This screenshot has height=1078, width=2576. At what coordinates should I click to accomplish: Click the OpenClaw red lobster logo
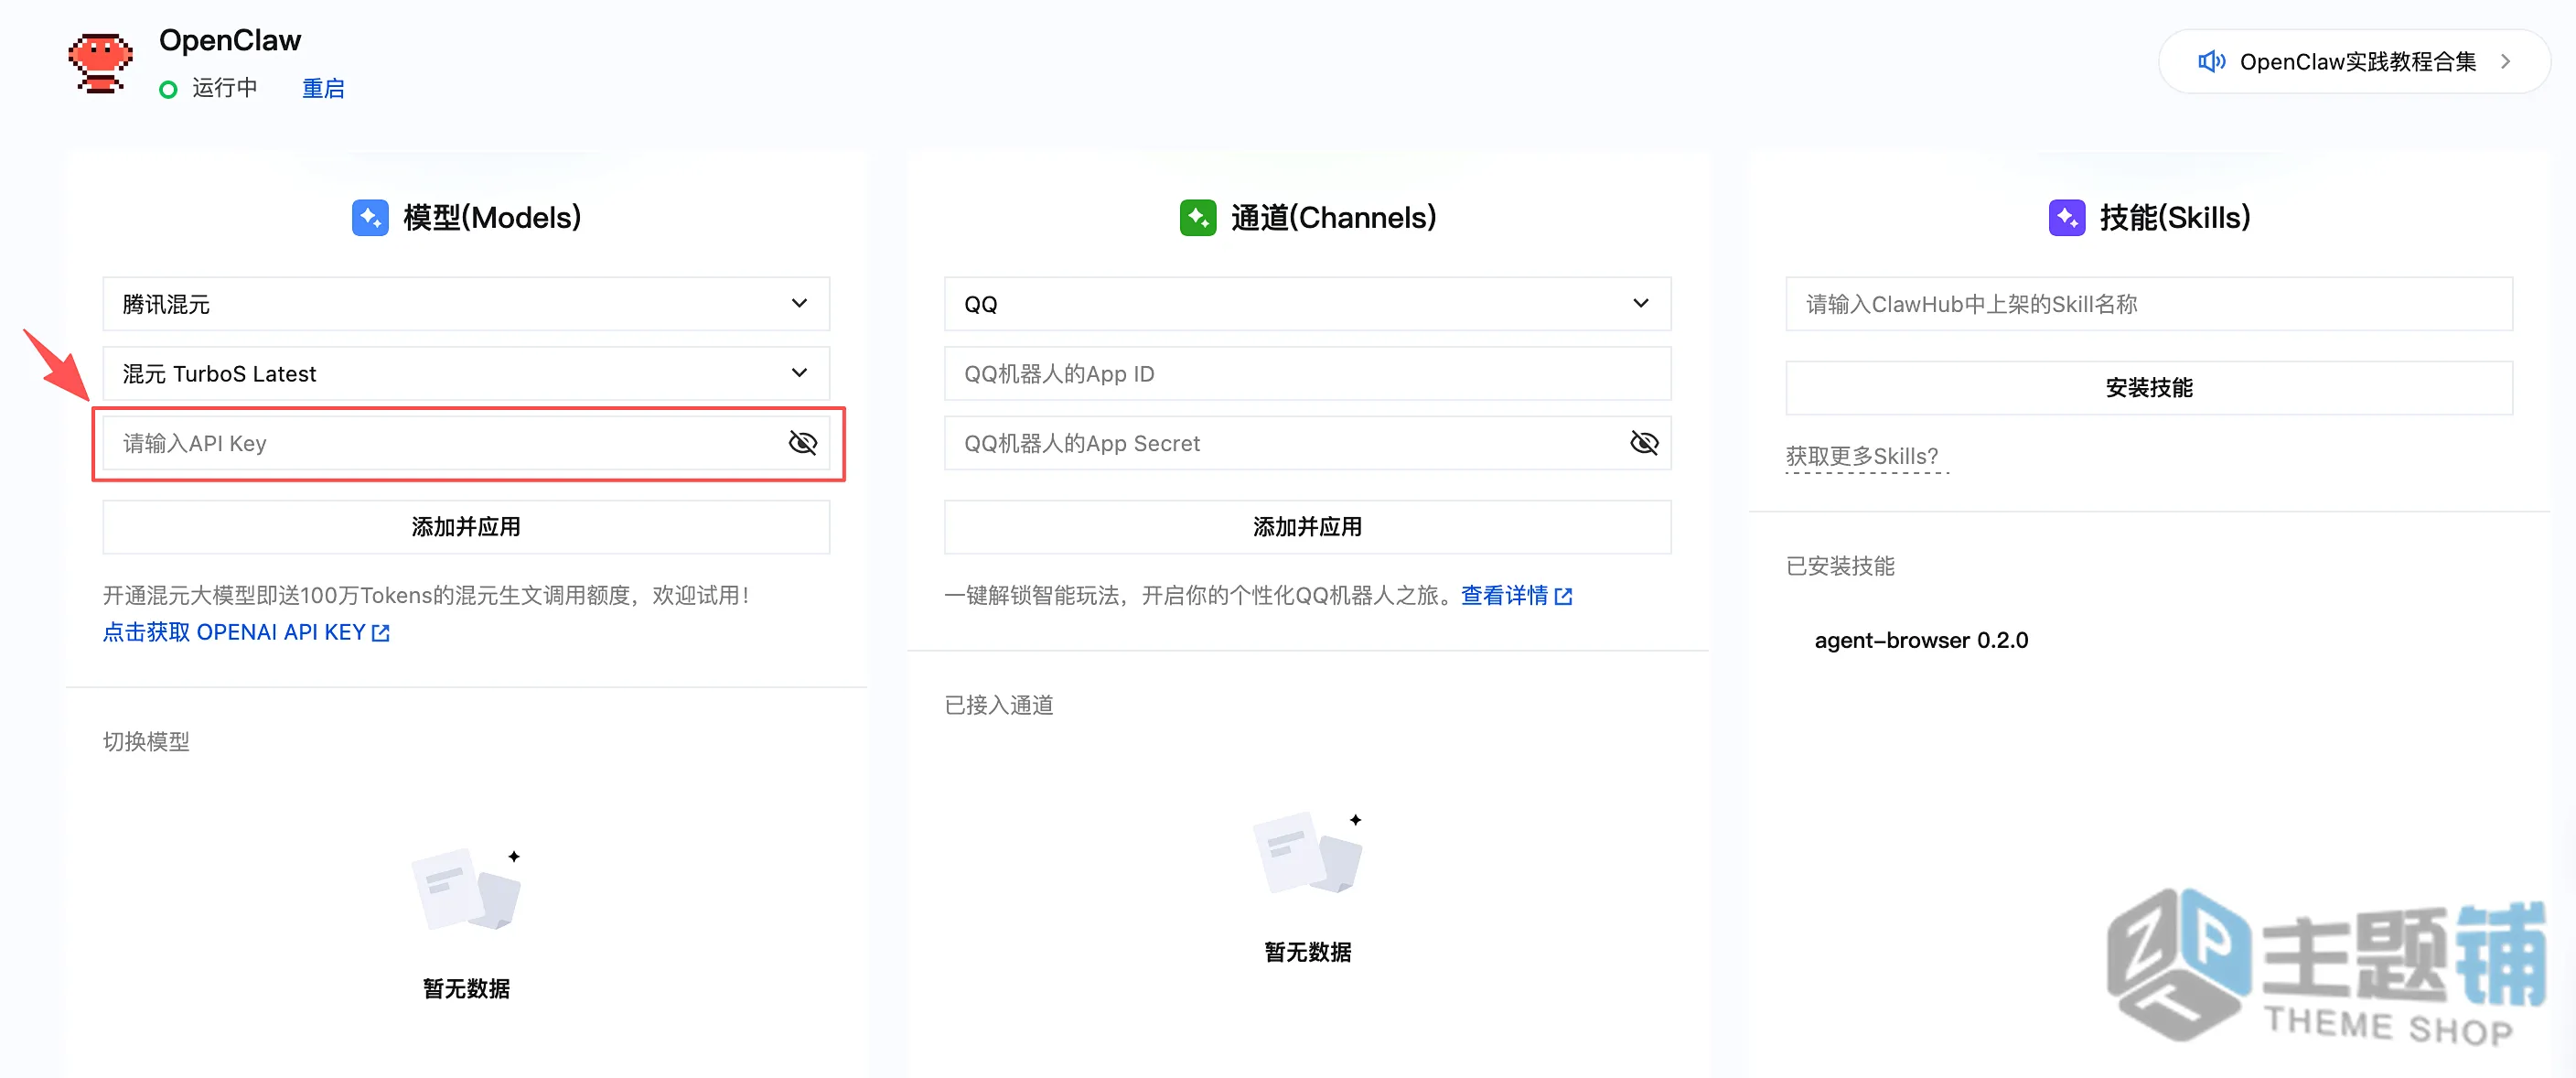pyautogui.click(x=100, y=63)
